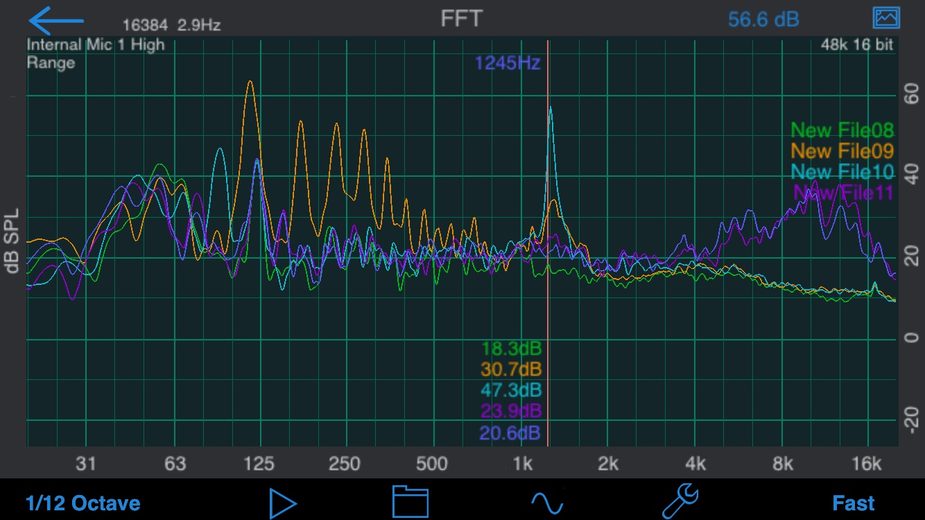Select the New File08 legend entry

tap(842, 130)
